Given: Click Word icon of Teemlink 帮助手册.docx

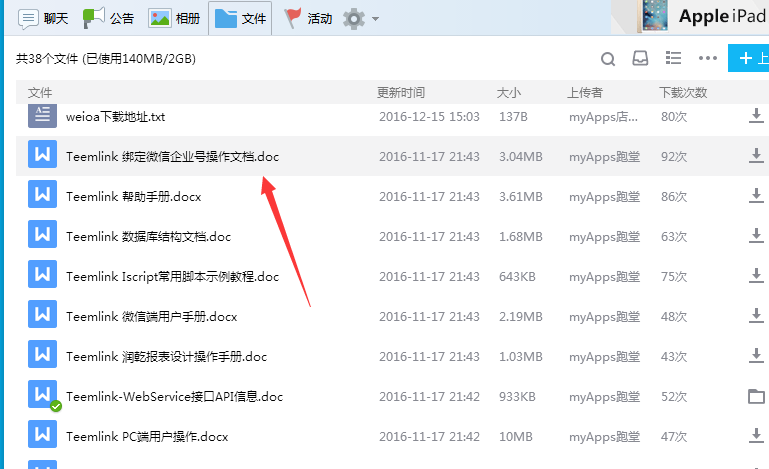Looking at the screenshot, I should [x=42, y=194].
